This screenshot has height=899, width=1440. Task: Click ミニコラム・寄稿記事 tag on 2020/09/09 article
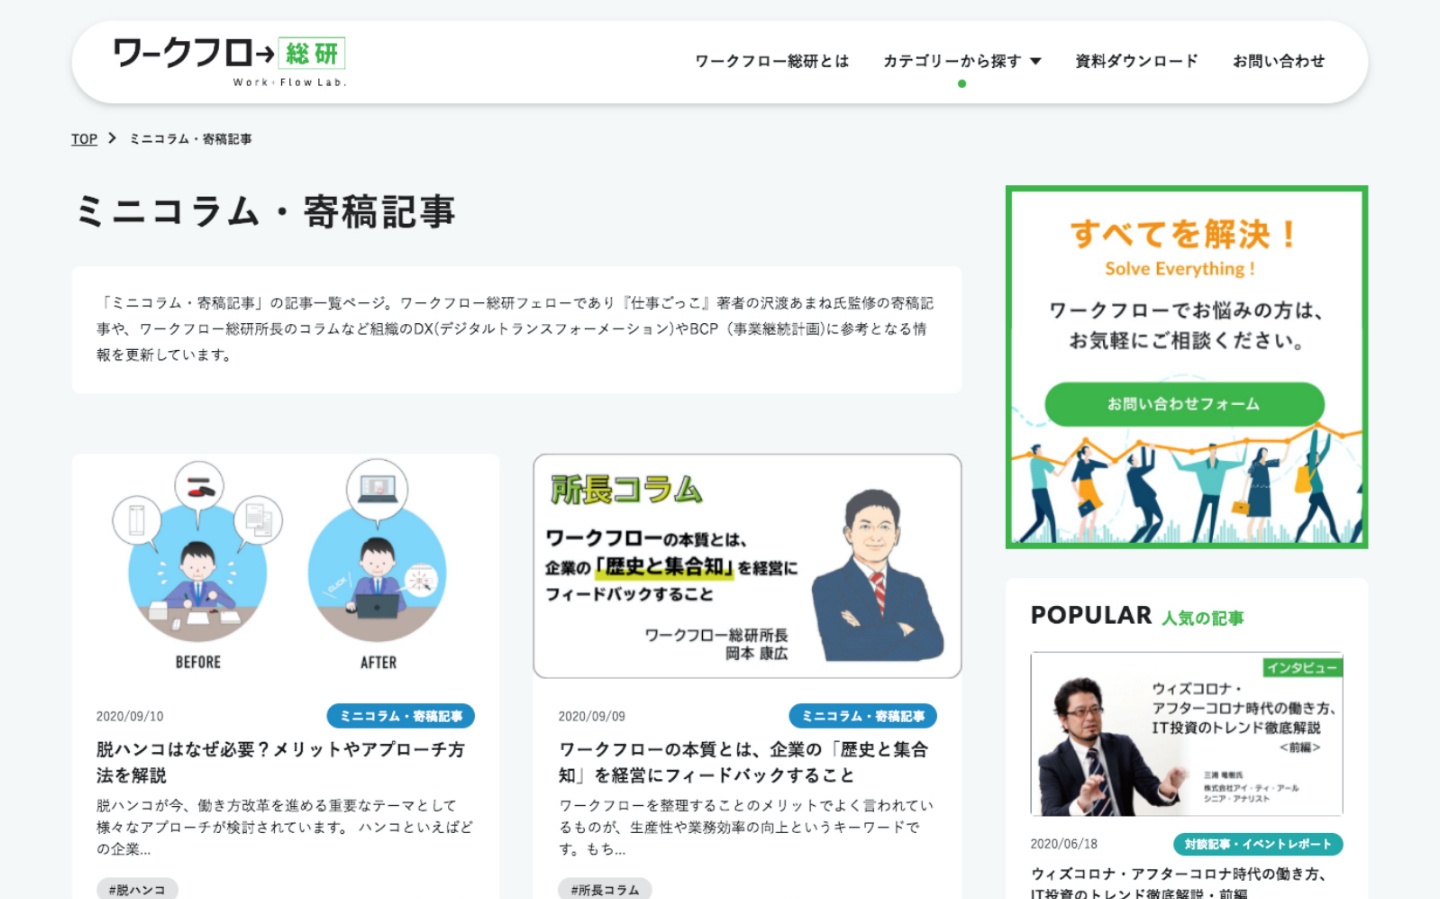(863, 716)
